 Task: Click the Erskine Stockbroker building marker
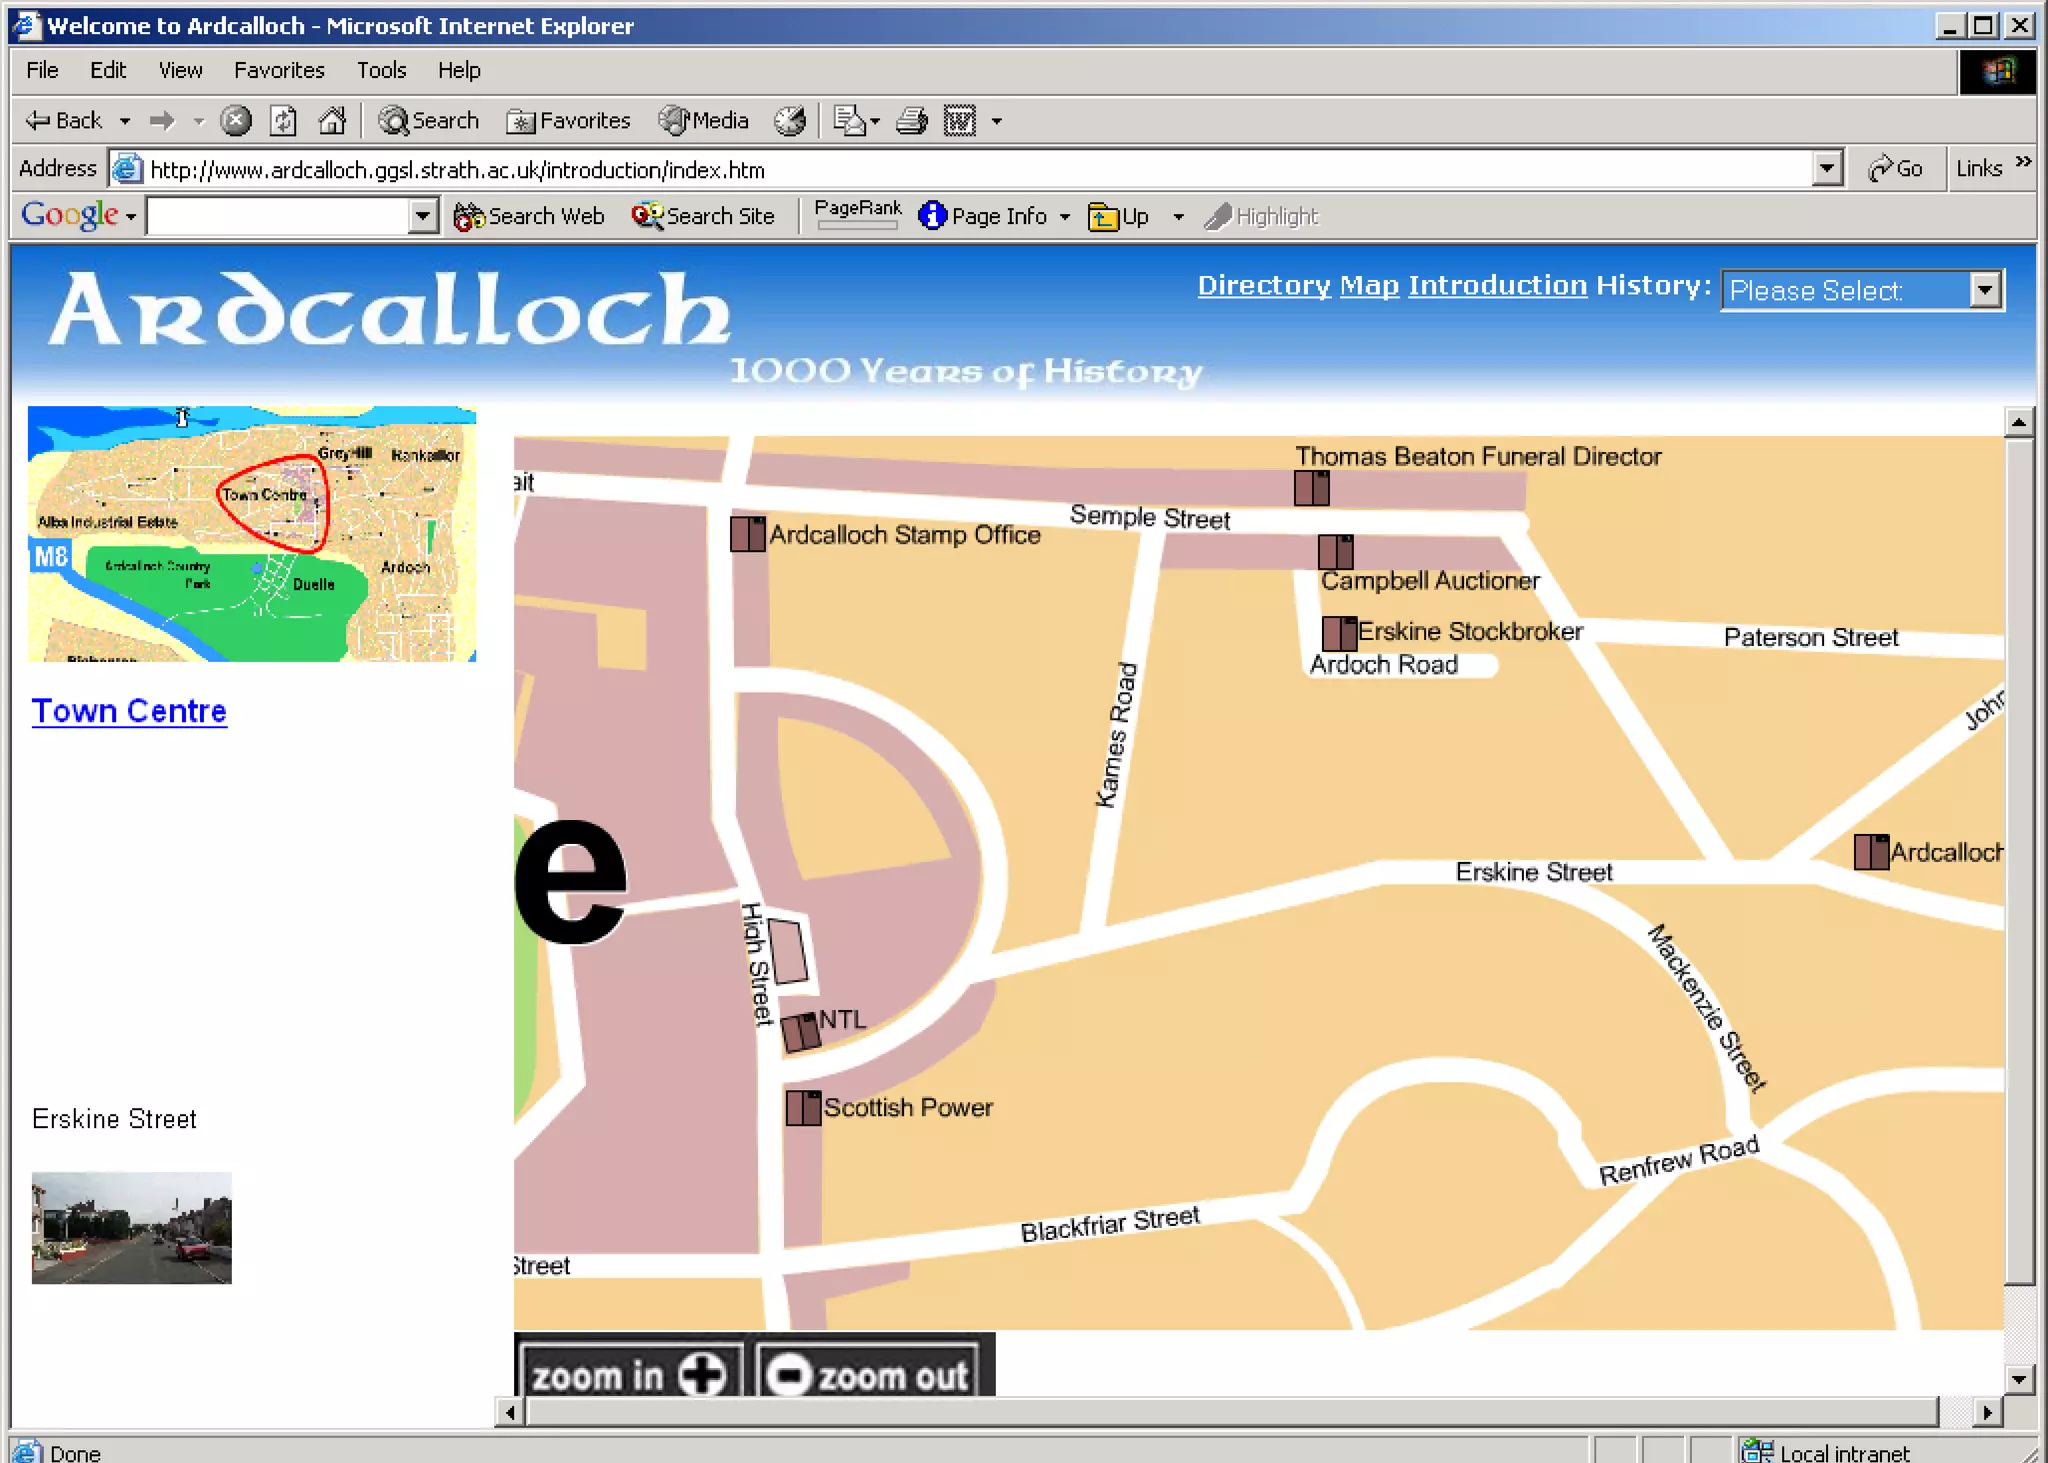1339,633
